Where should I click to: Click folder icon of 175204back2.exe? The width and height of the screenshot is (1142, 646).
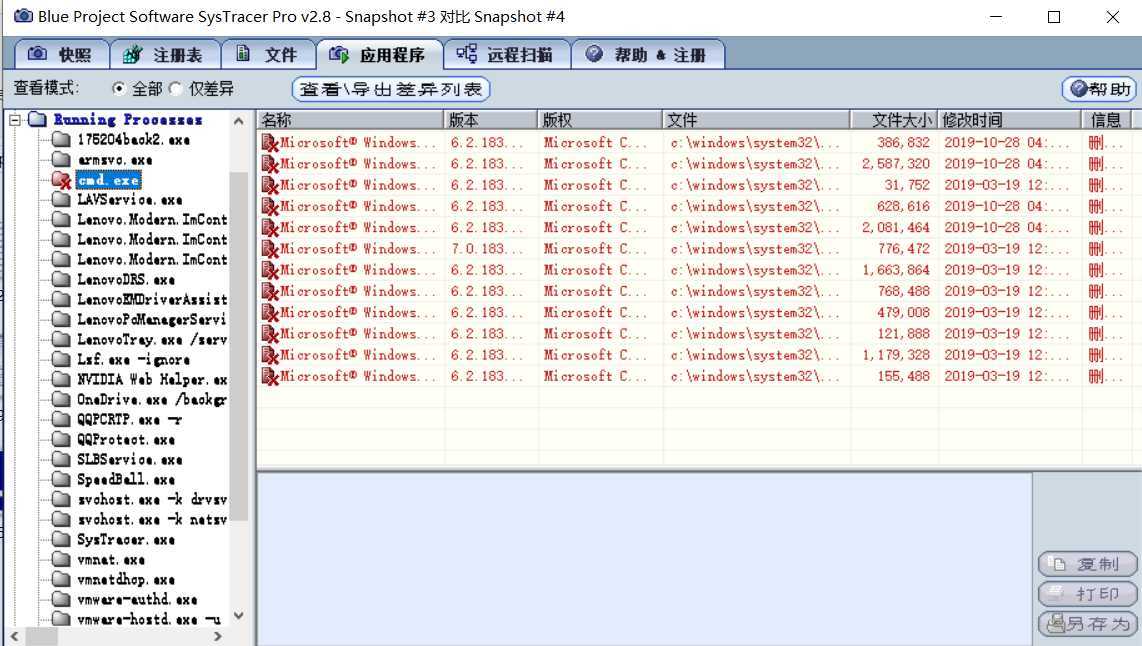[x=62, y=139]
